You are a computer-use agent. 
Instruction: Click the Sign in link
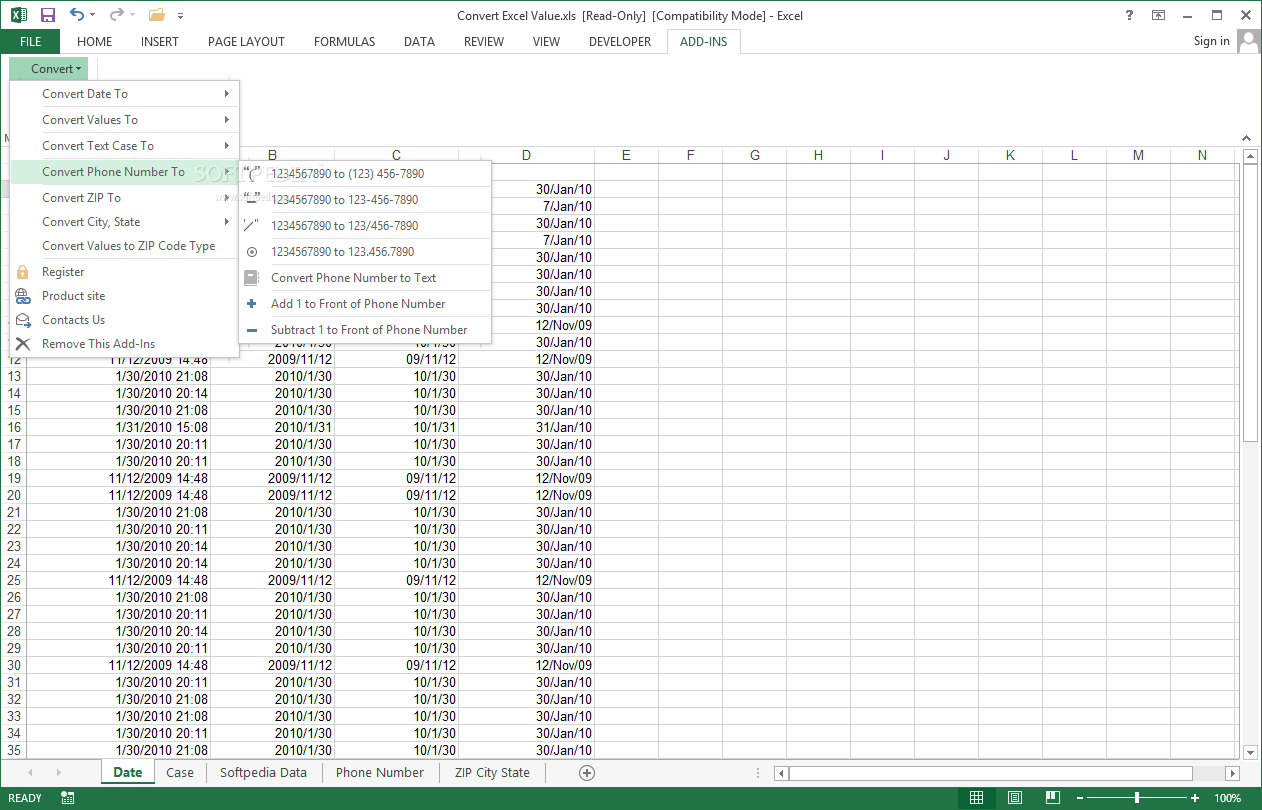tap(1211, 41)
